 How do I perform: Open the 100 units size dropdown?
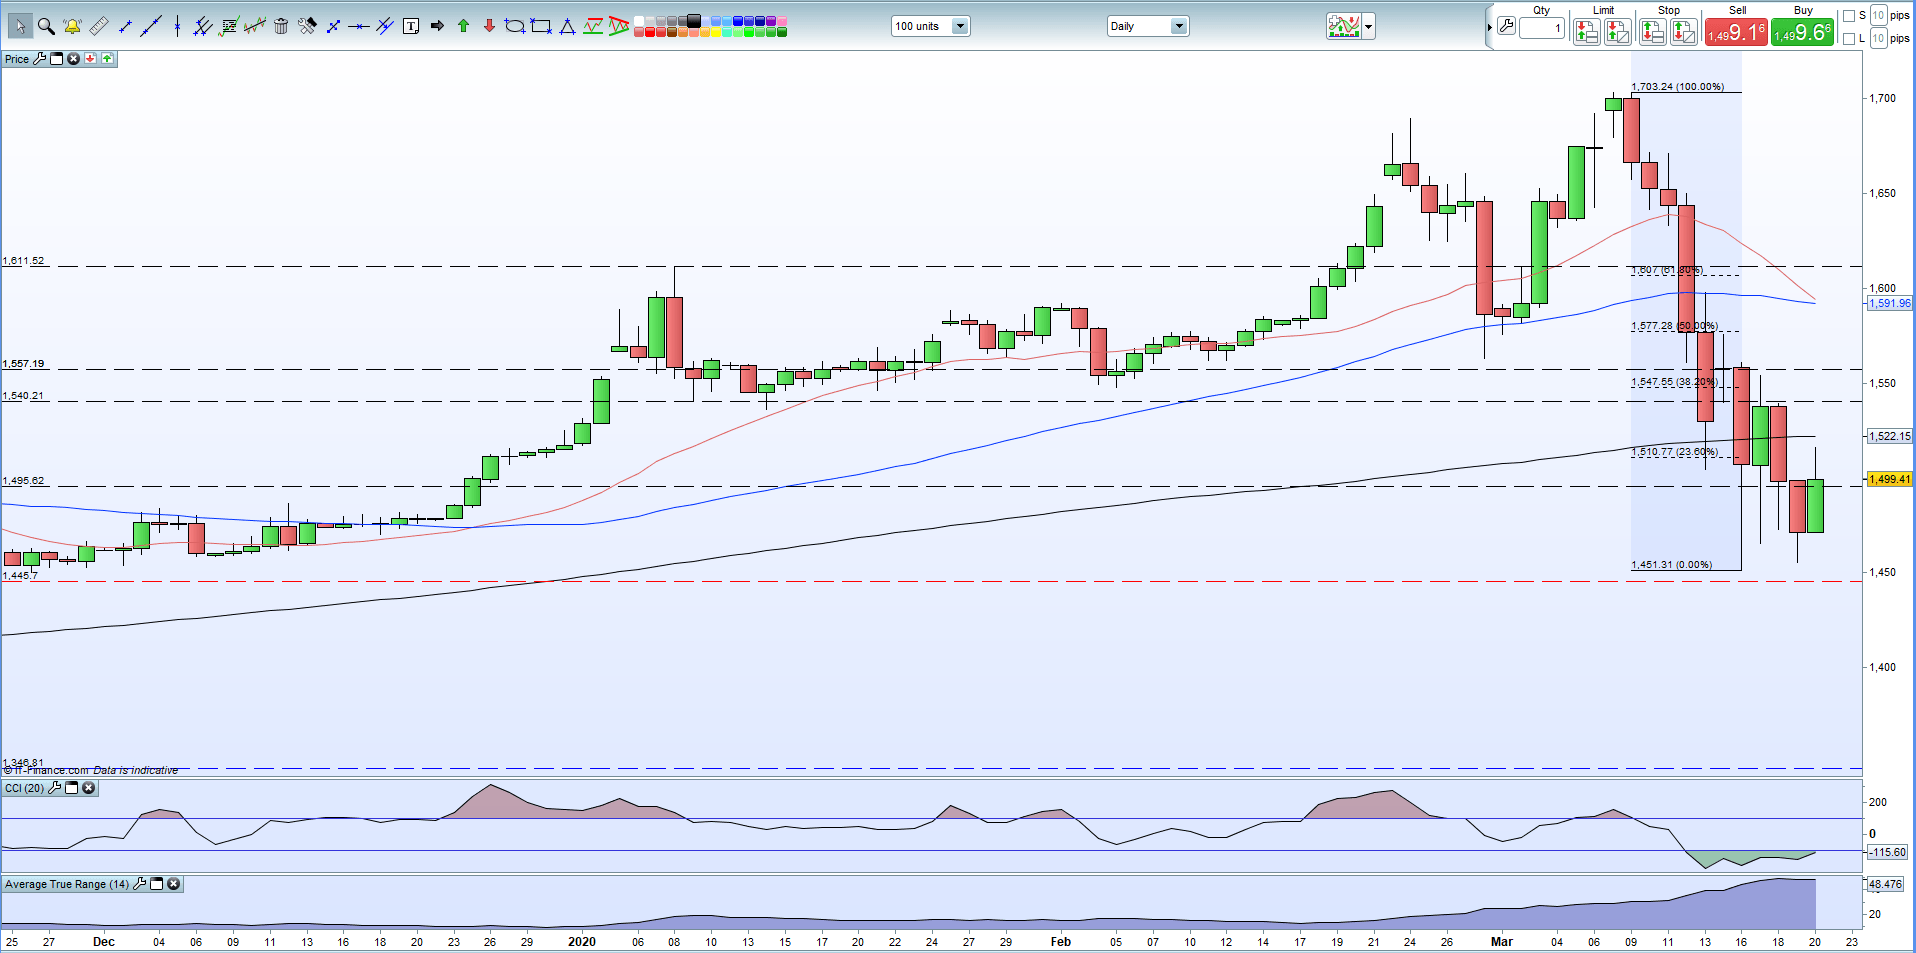tap(960, 26)
